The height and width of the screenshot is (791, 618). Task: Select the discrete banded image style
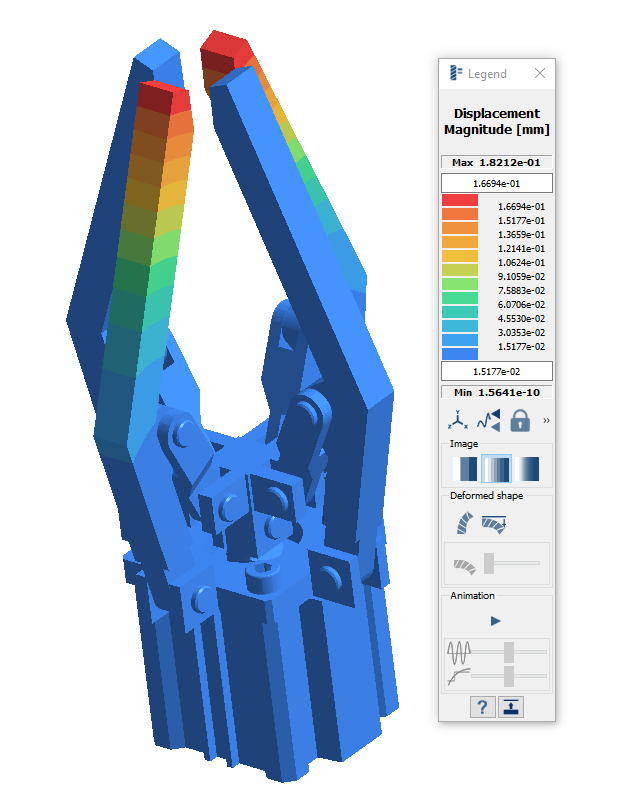pyautogui.click(x=465, y=469)
